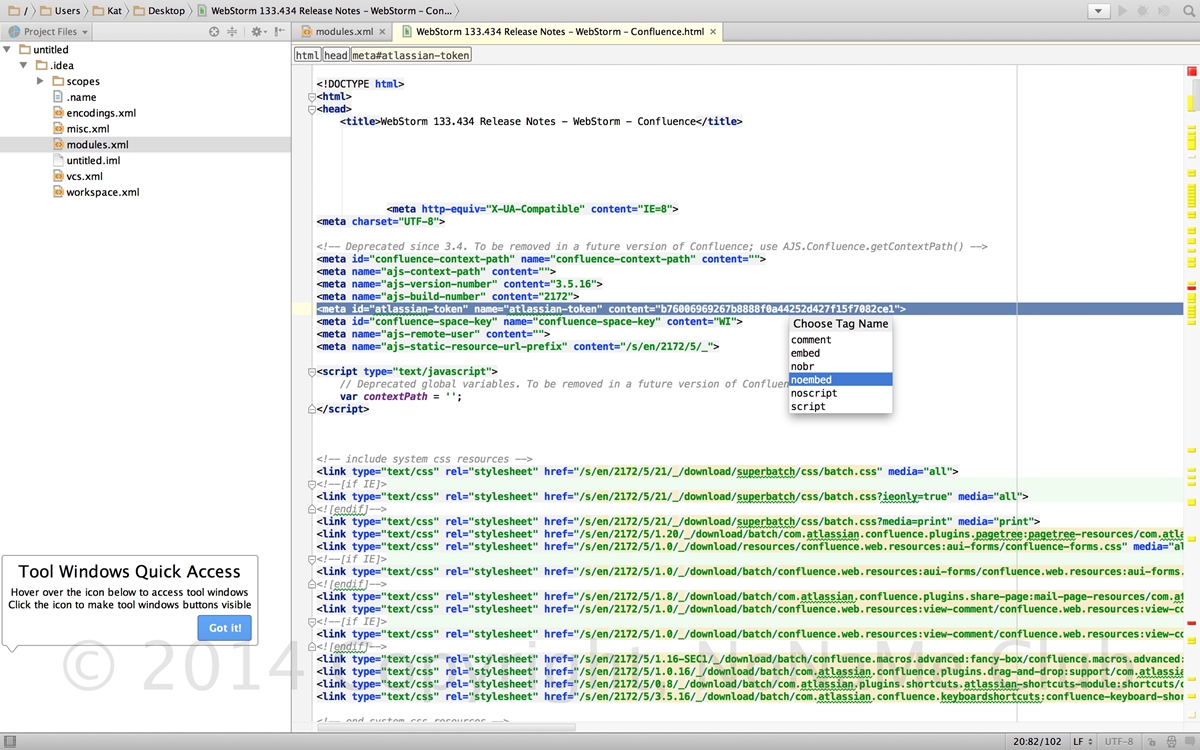The image size is (1200, 750).
Task: Collapse the head tag fold marker
Action: [x=312, y=109]
